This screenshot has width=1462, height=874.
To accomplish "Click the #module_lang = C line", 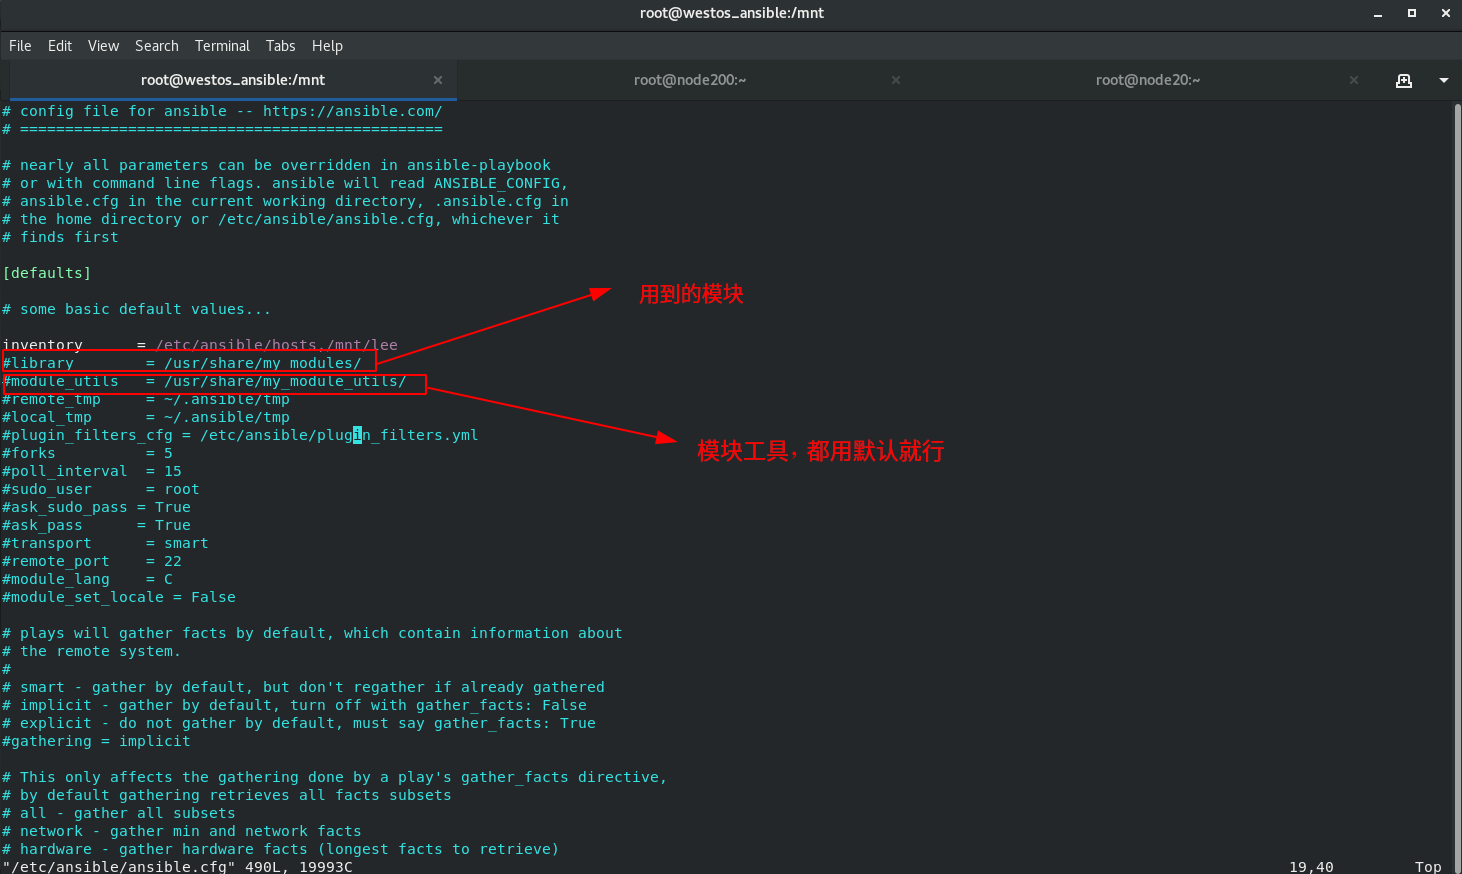I will (x=87, y=579).
